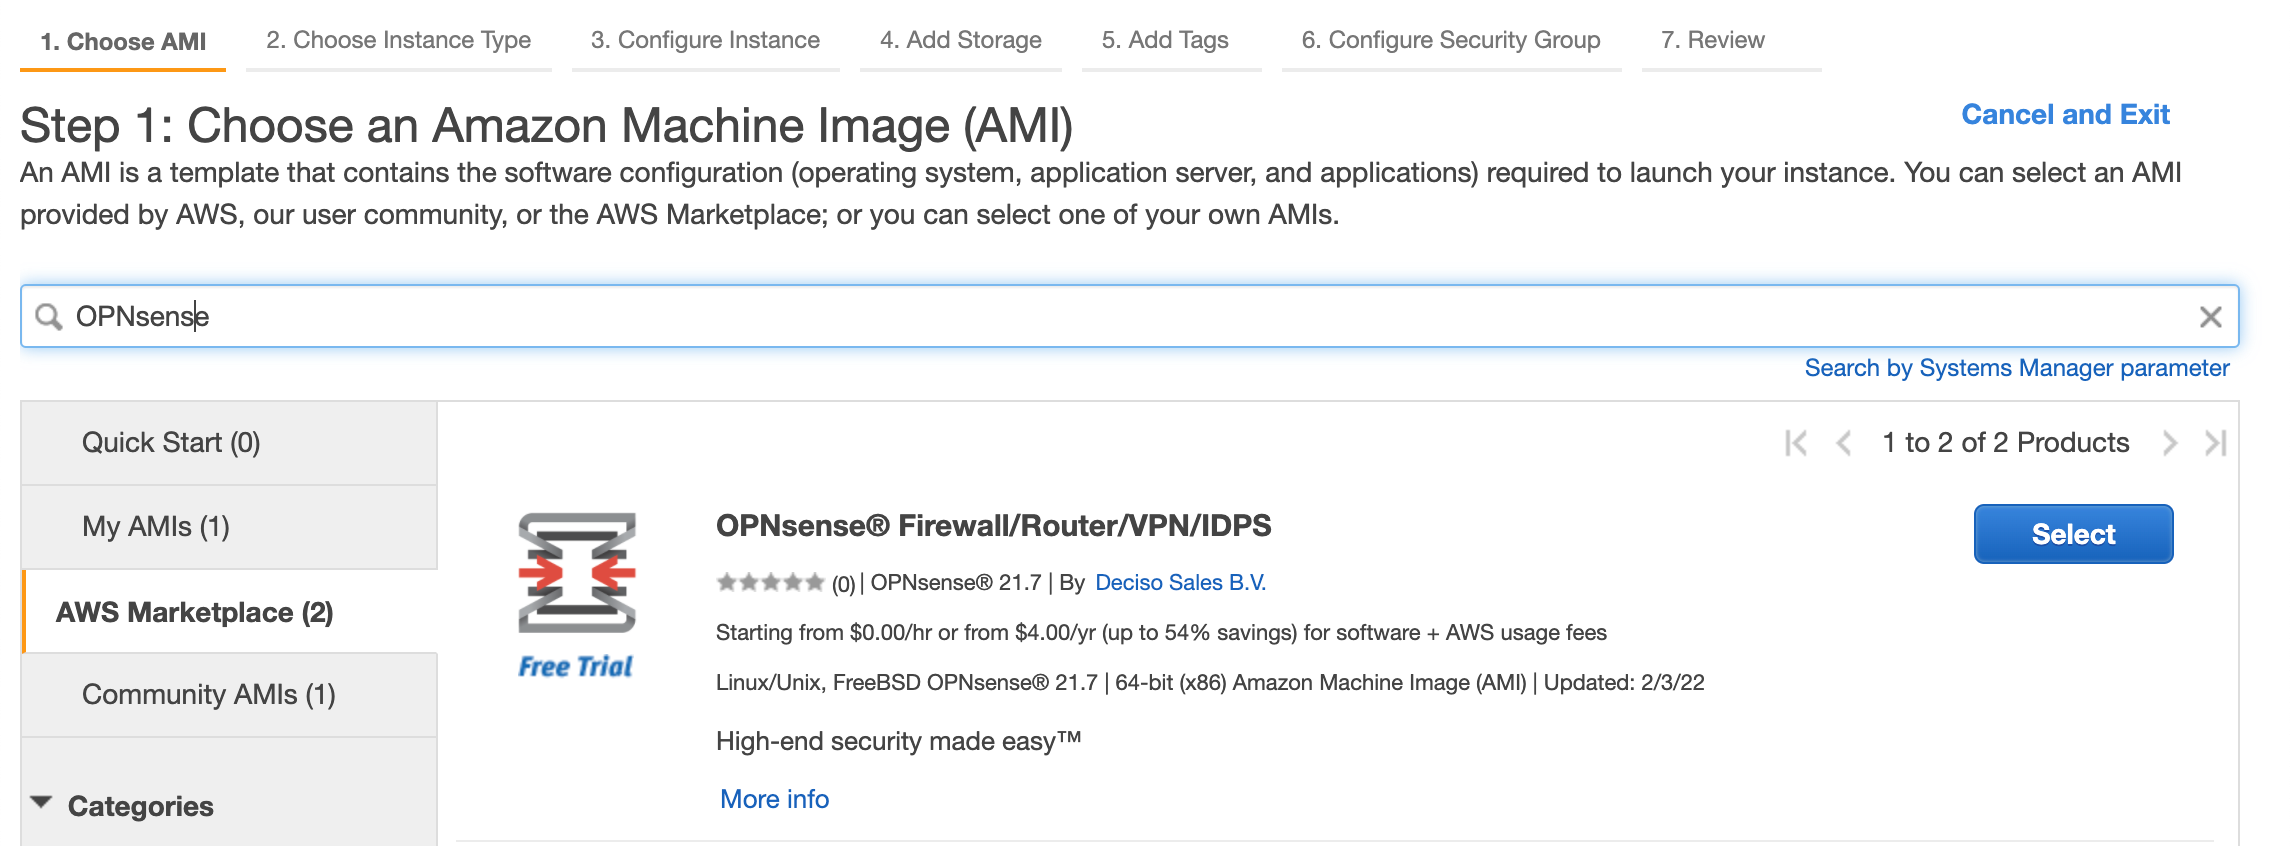
Task: Jump to last page of products
Action: 2215,443
